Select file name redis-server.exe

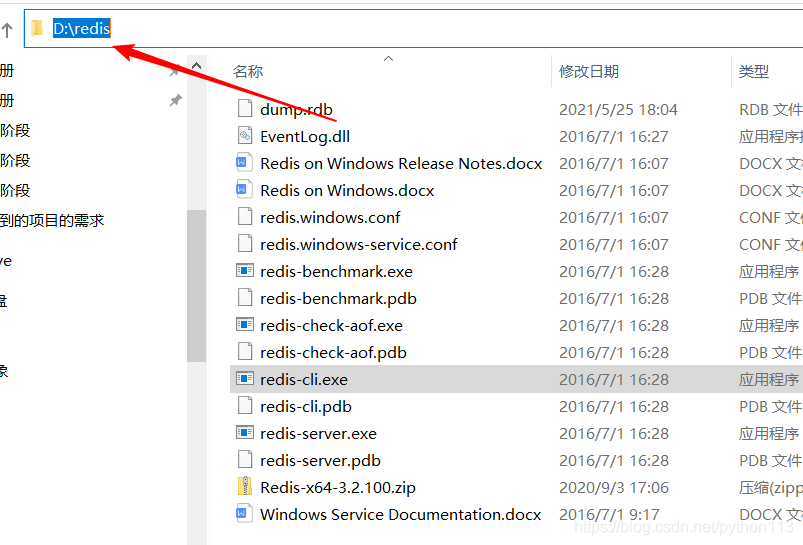coord(319,434)
